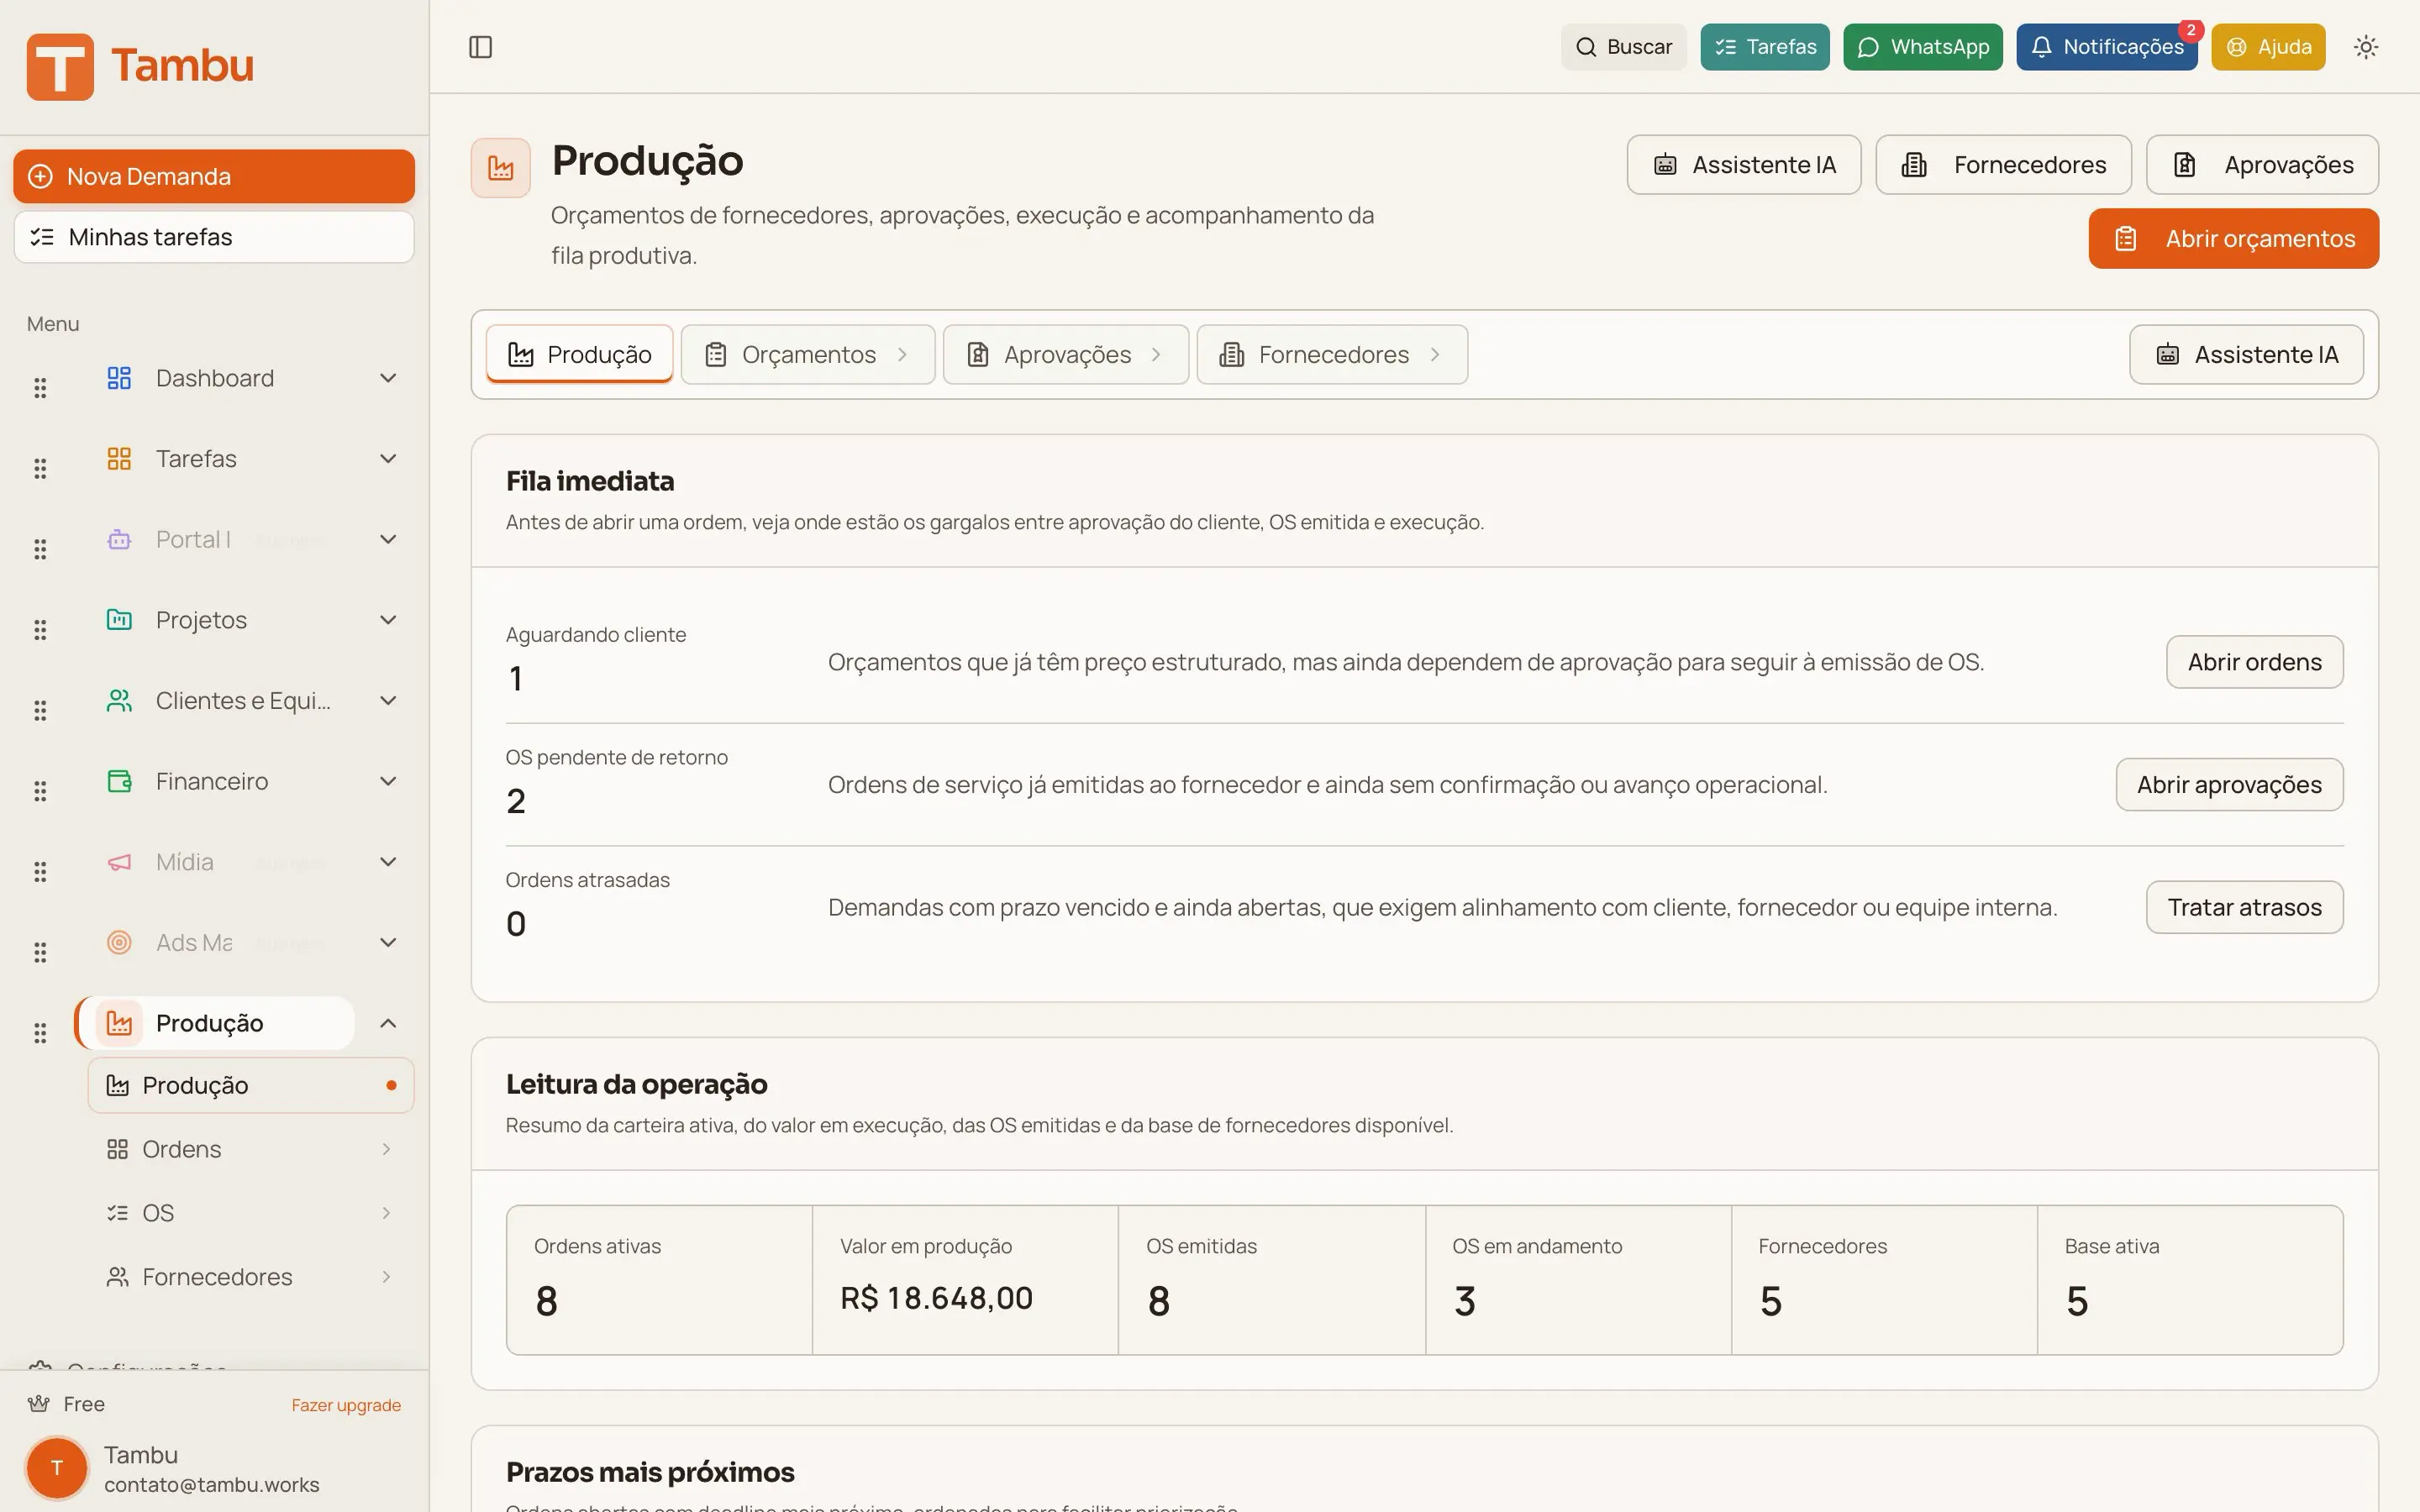Collapse the Produção section in the sidebar
Image resolution: width=2420 pixels, height=1512 pixels.
tap(388, 1023)
